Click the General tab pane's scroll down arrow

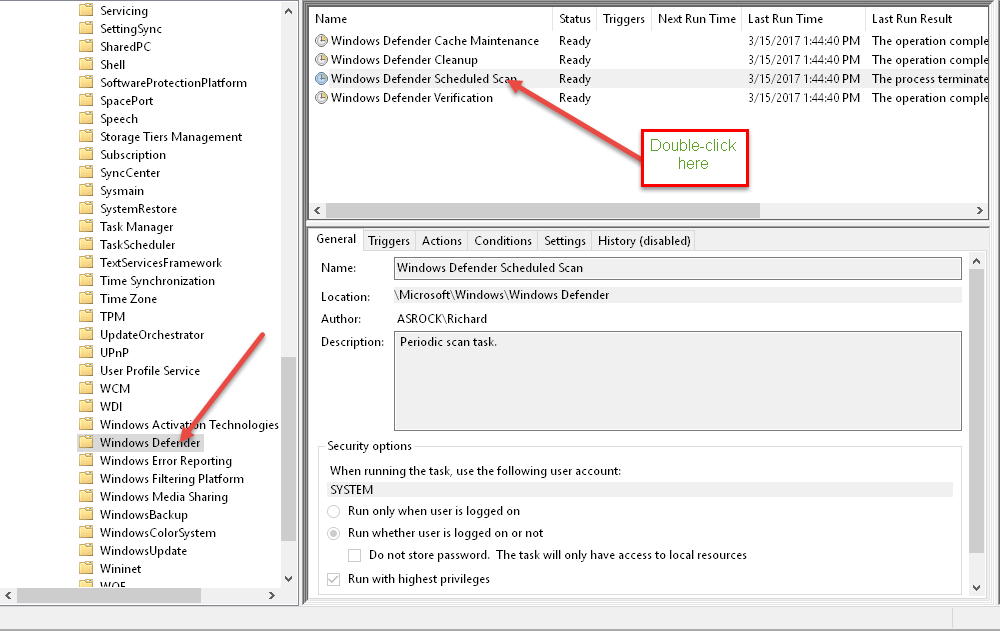coord(976,588)
